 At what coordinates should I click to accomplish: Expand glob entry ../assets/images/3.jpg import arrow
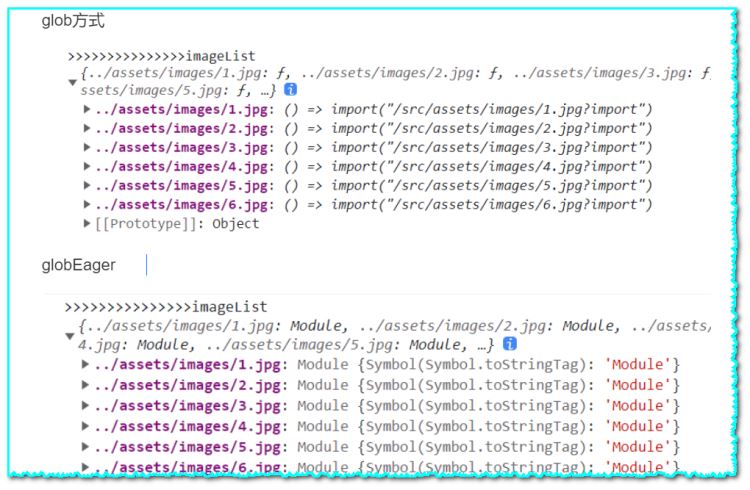click(87, 147)
